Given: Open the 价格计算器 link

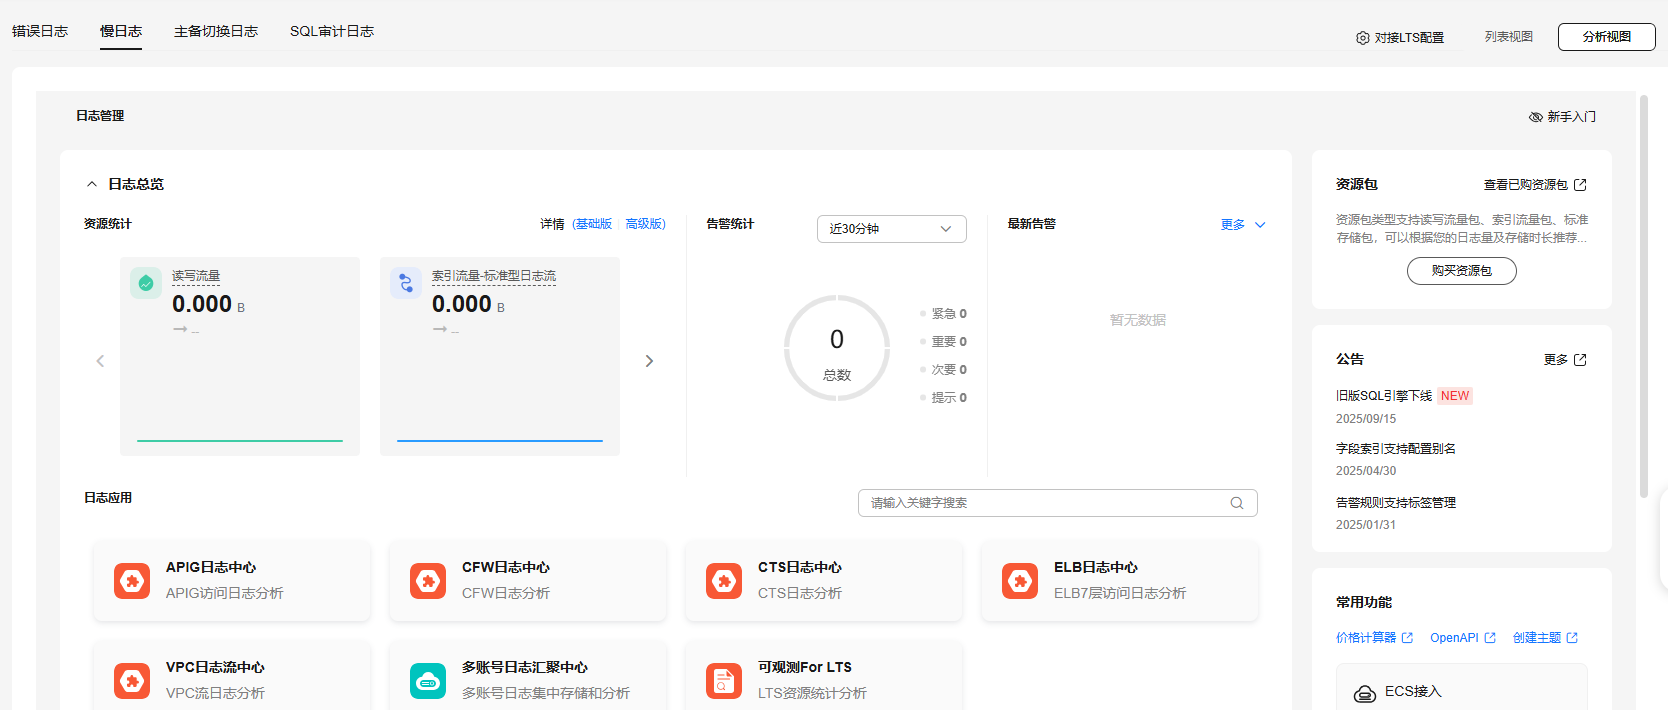Looking at the screenshot, I should tap(1366, 638).
